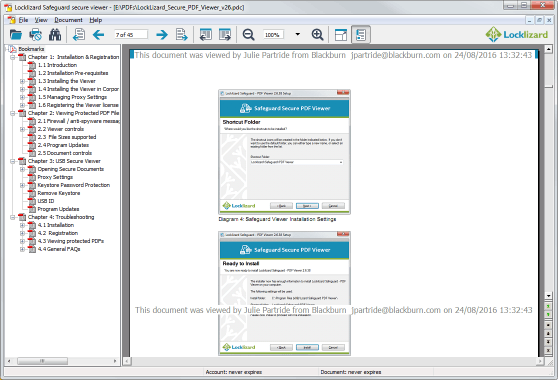Toggle the page layout view button
The width and height of the screenshot is (558, 380).
[x=341, y=35]
